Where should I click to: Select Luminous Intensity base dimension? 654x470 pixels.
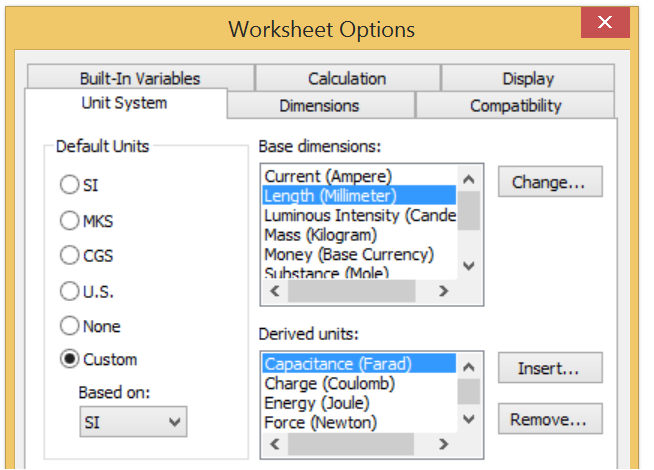(x=360, y=215)
